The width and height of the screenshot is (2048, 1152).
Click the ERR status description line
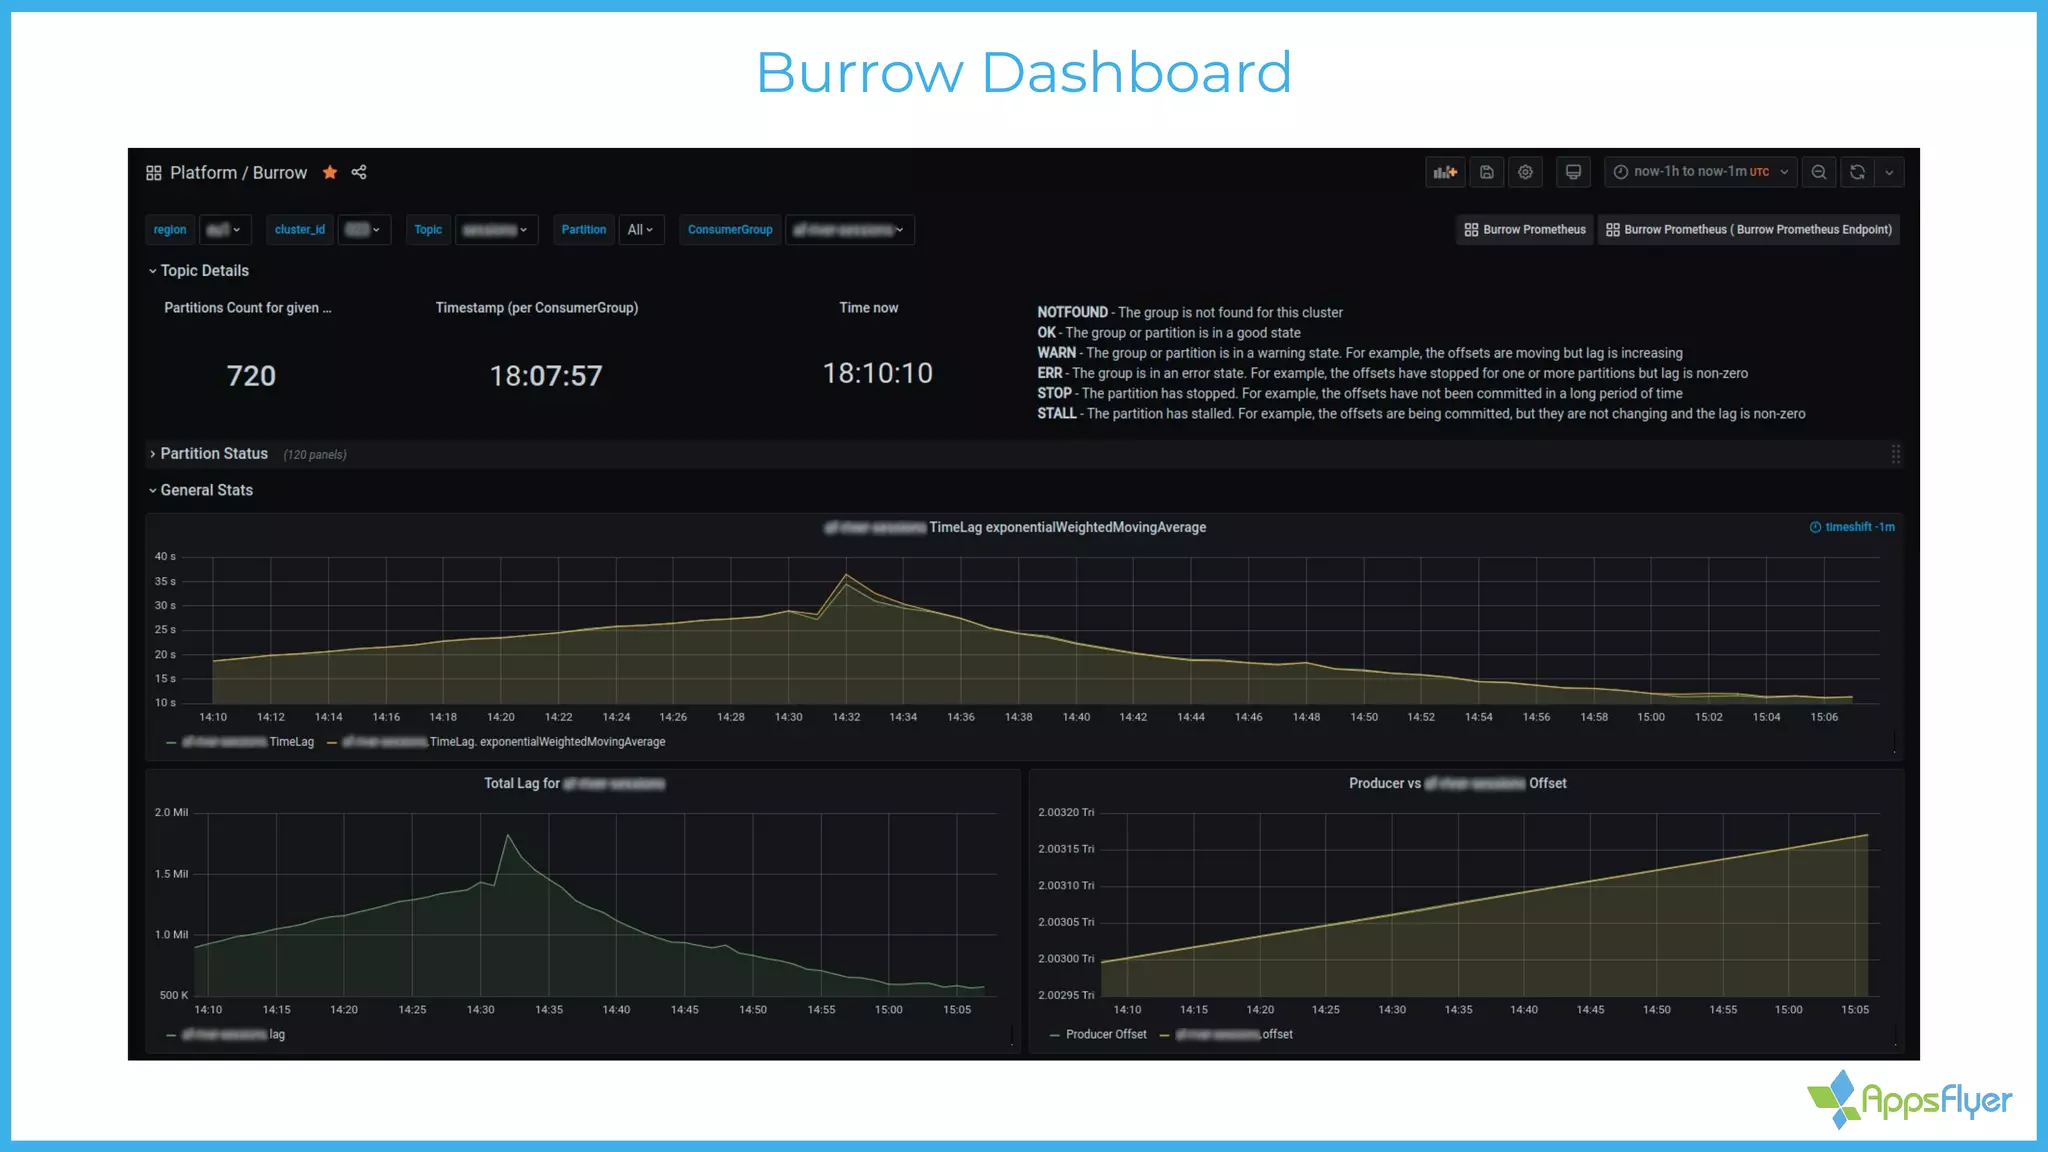[1392, 374]
